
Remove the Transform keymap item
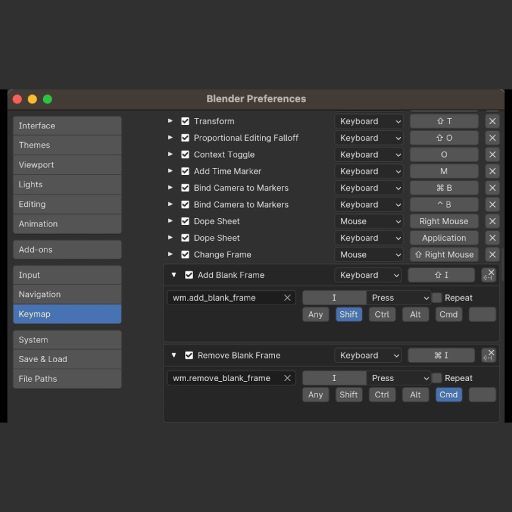pos(492,121)
